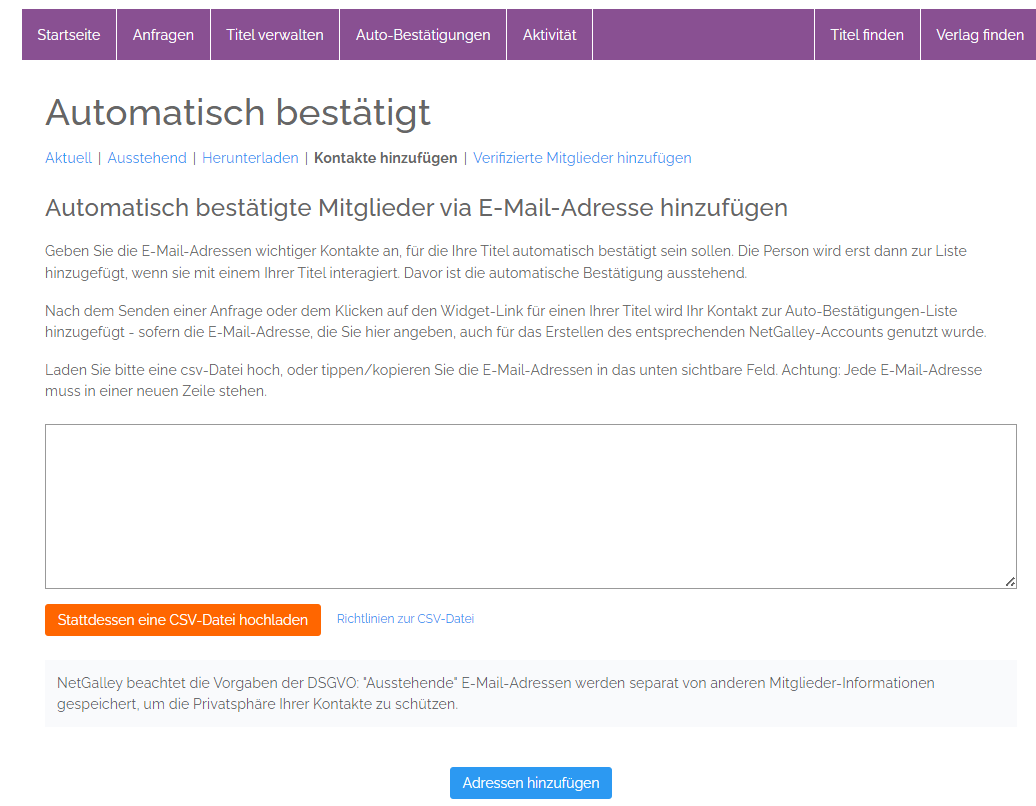This screenshot has width=1036, height=806.
Task: Click Titel finden in the navigation bar
Action: 867,34
